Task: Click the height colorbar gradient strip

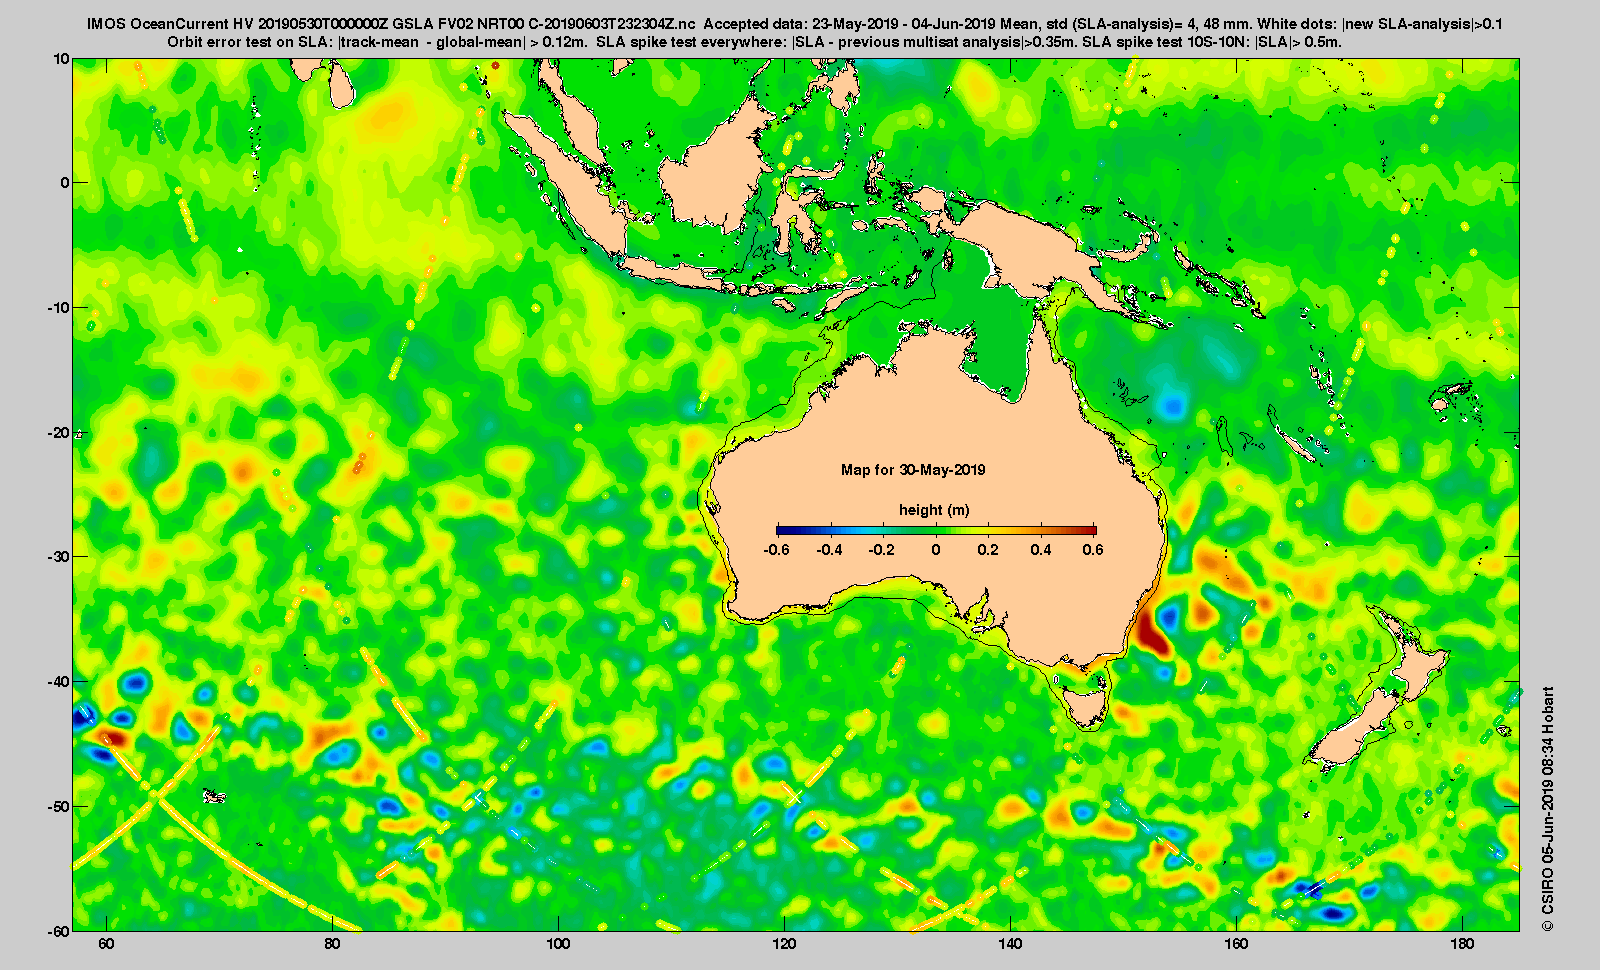Action: (936, 530)
